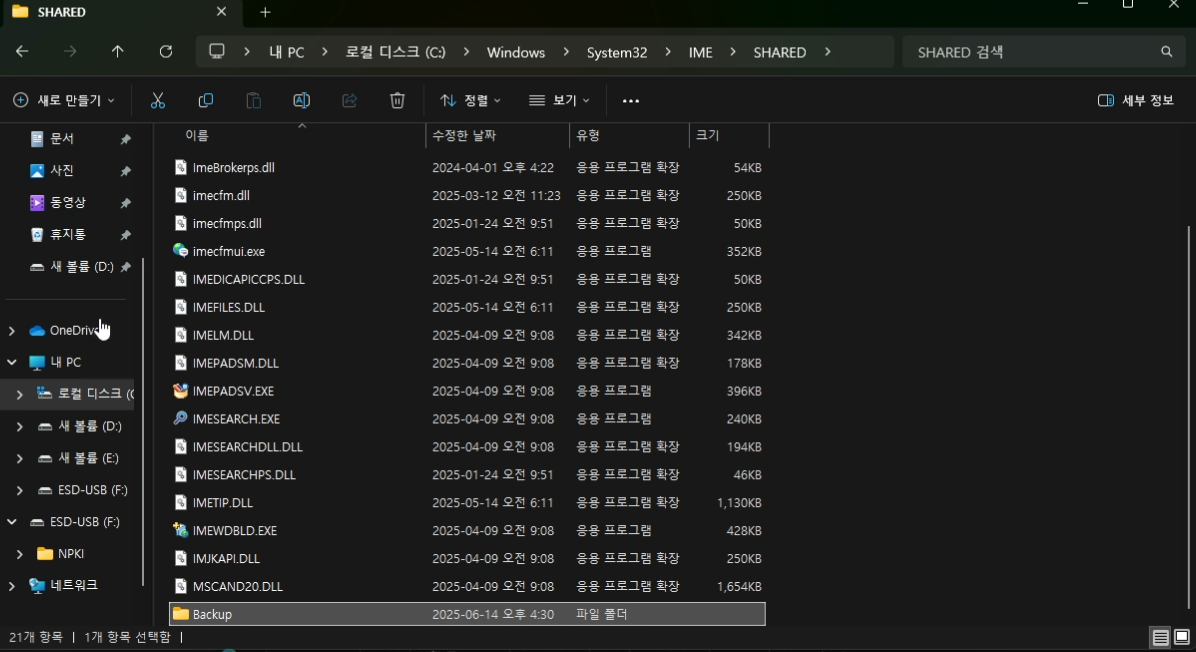Open the three-dots more options menu
The height and width of the screenshot is (652, 1196).
631,101
